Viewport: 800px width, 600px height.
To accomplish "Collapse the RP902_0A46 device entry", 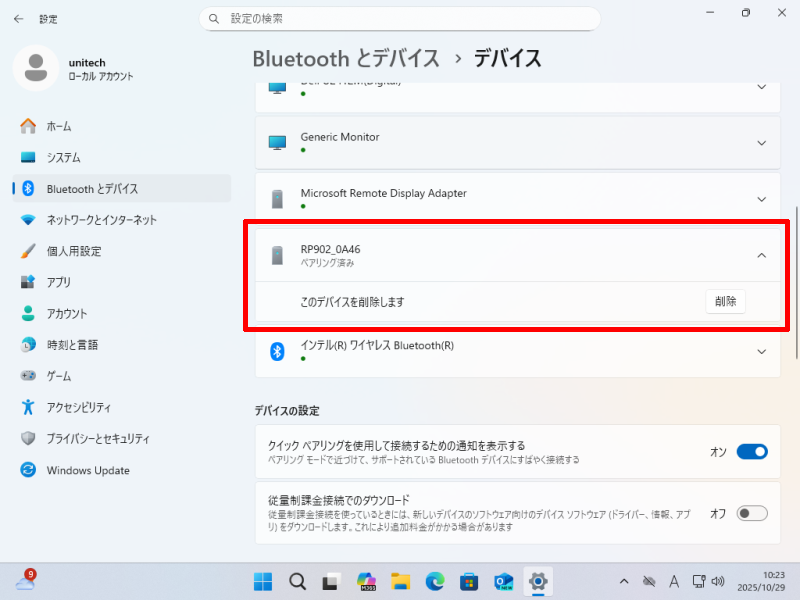I will [761, 256].
